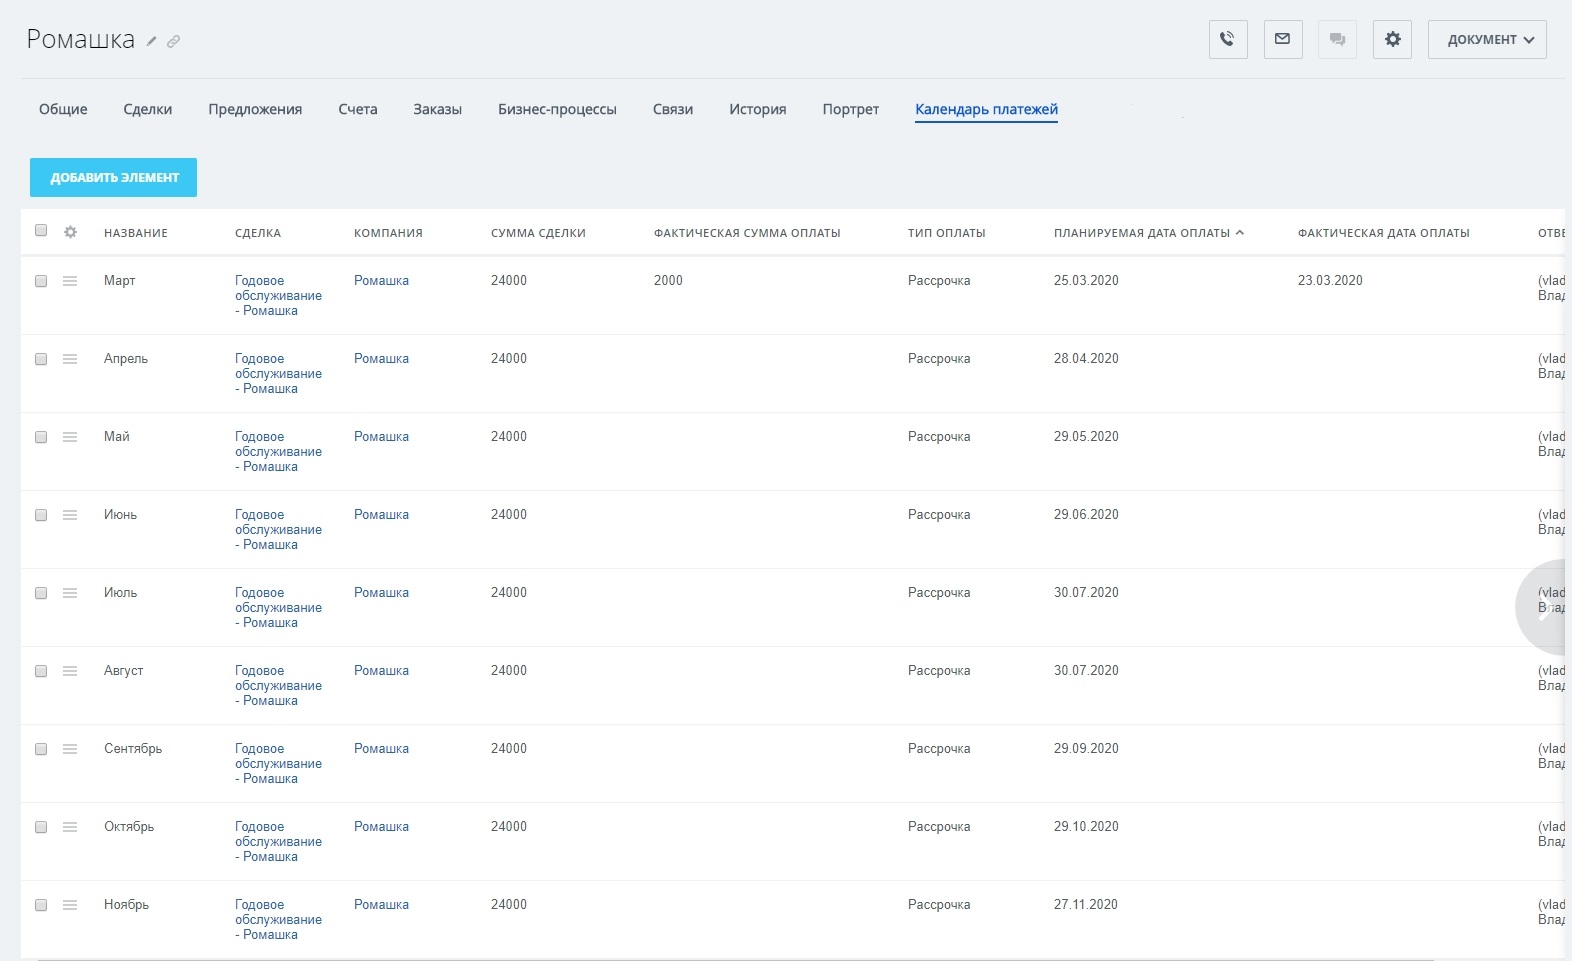
Task: Open the chat messages icon button
Action: click(x=1337, y=40)
